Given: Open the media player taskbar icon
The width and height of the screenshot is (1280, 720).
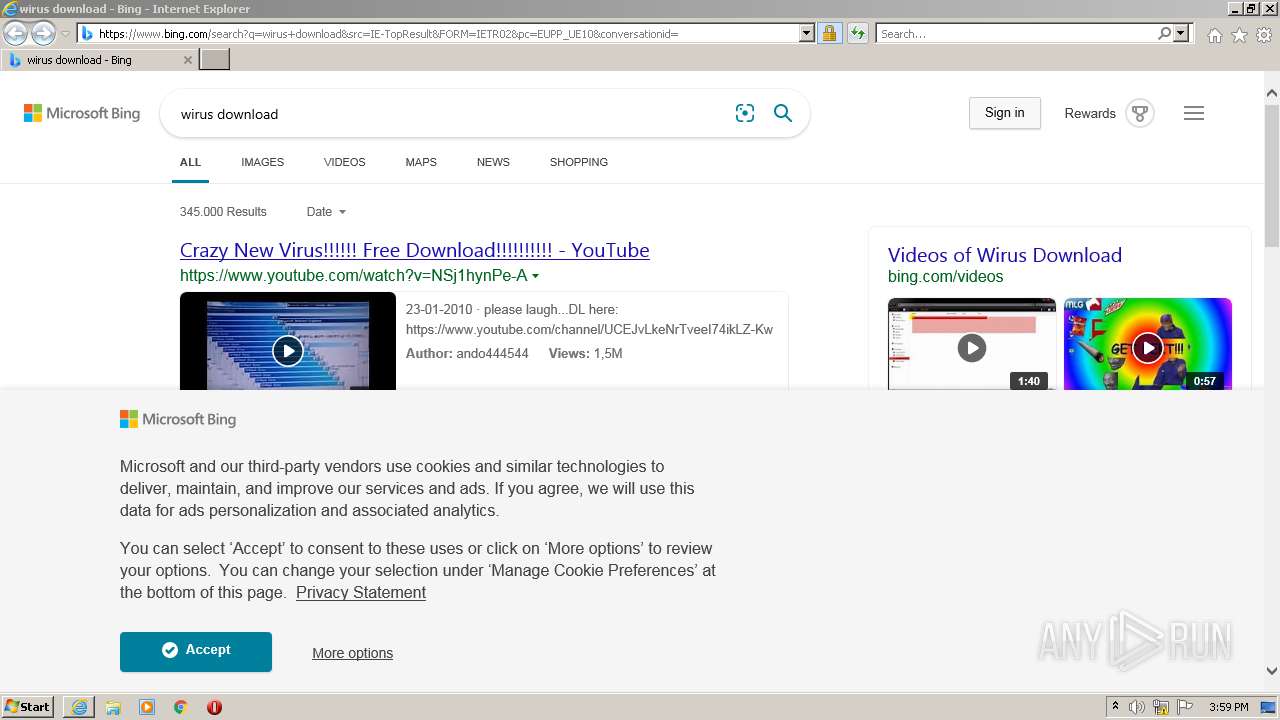Looking at the screenshot, I should (147, 707).
